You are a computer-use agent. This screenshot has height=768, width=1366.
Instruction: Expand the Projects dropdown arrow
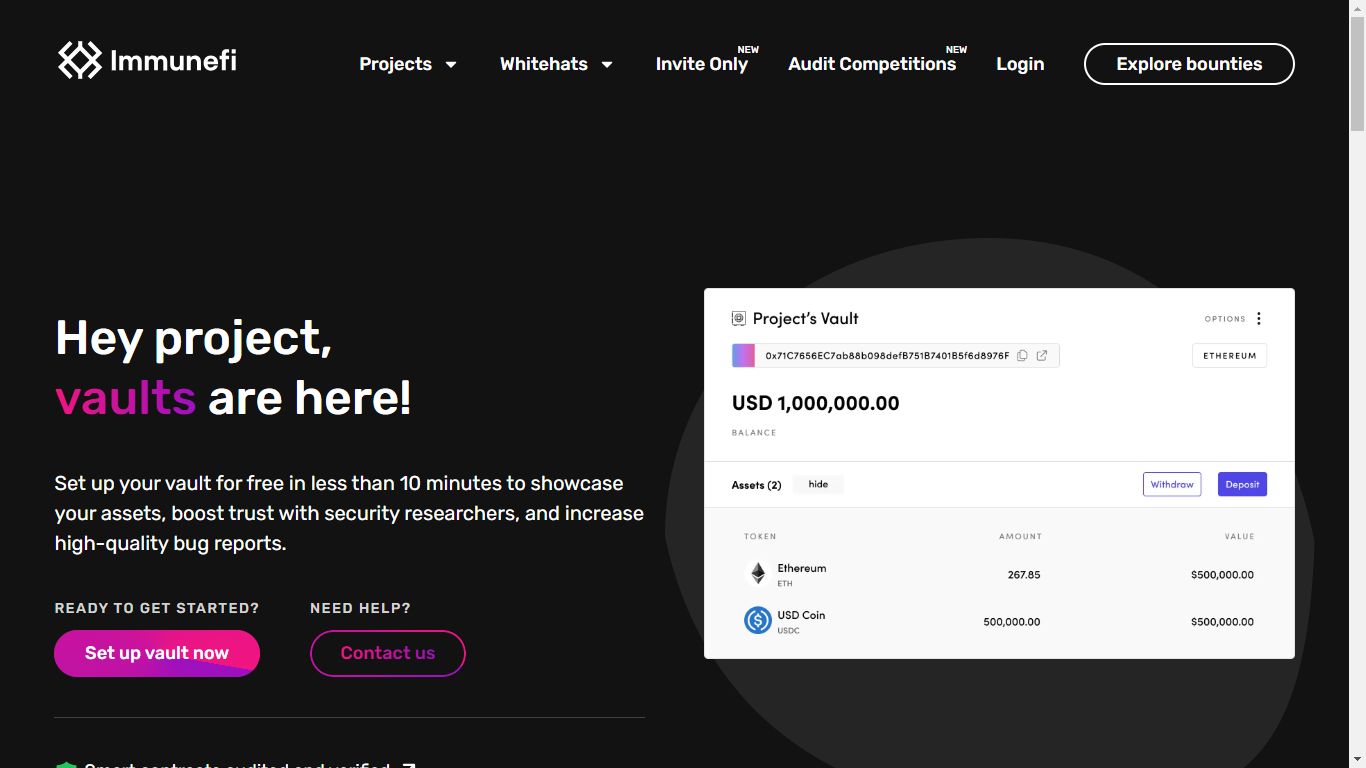click(x=451, y=65)
